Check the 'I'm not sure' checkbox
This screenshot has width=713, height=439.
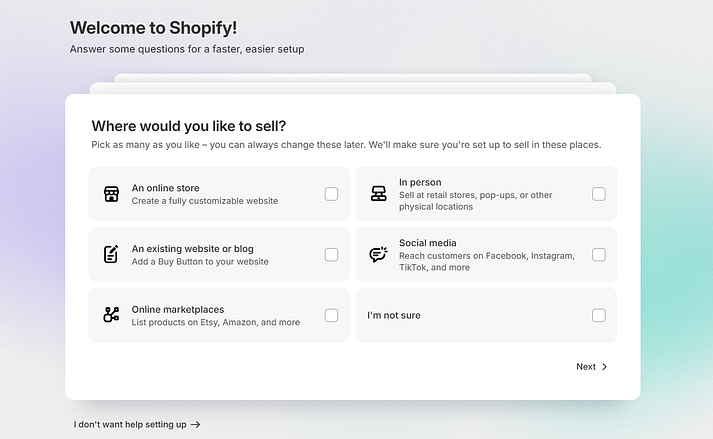[x=599, y=315]
